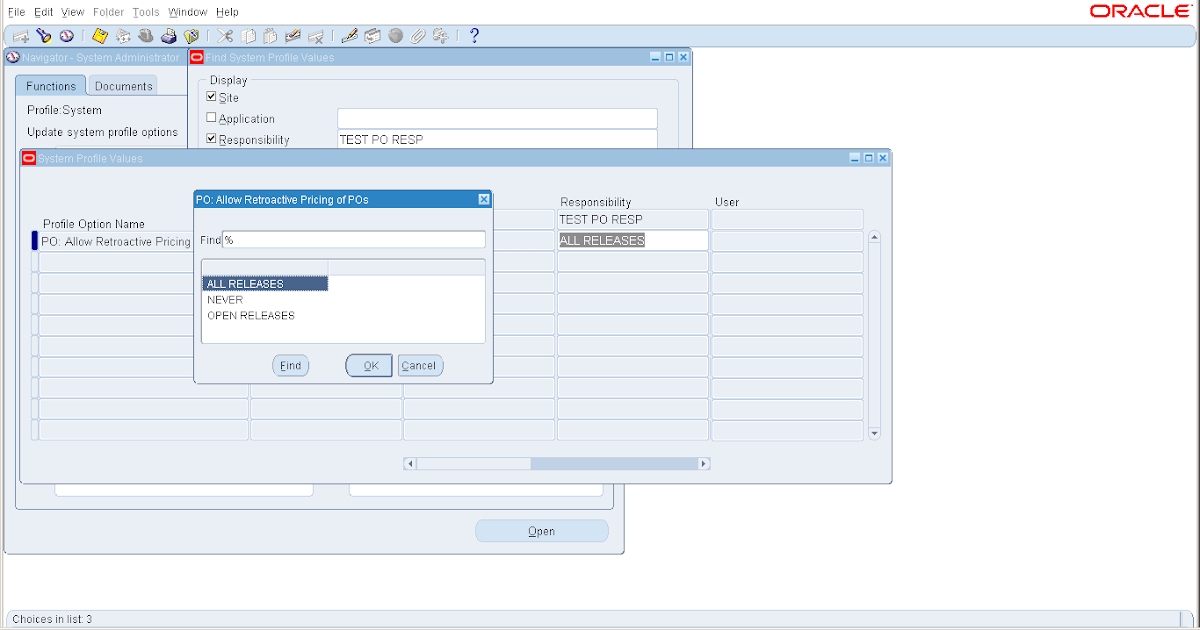1200x630 pixels.
Task: Select NEVER from the profile value list
Action: click(226, 299)
